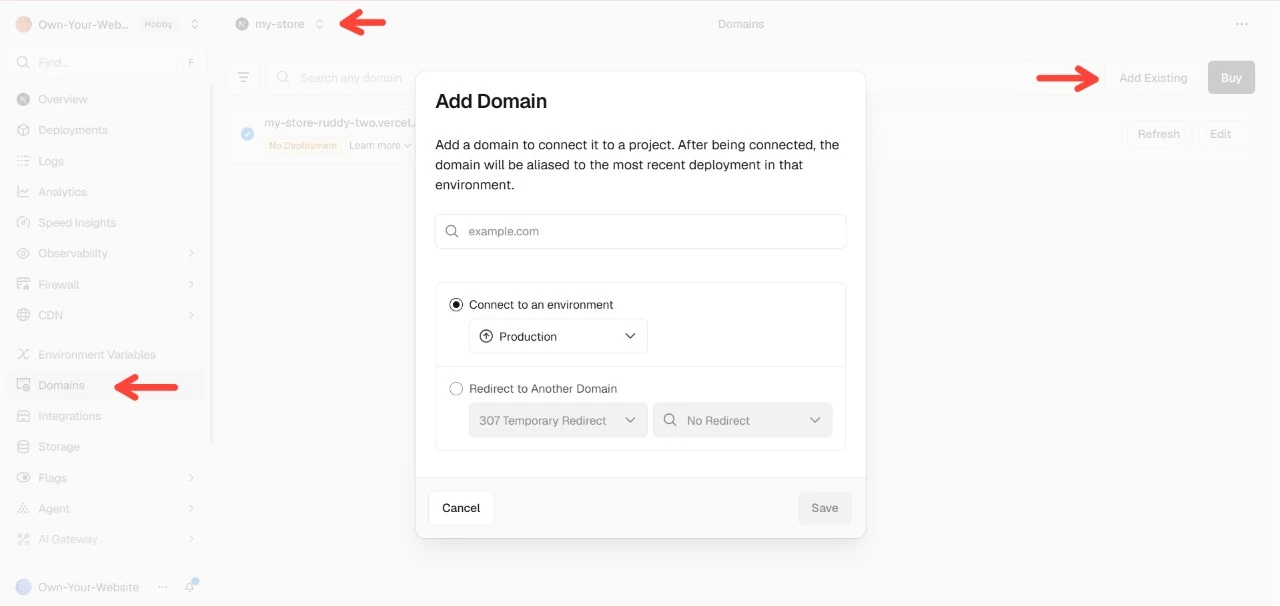Image resolution: width=1280 pixels, height=606 pixels.
Task: Open Storage in the sidebar
Action: pos(105,447)
